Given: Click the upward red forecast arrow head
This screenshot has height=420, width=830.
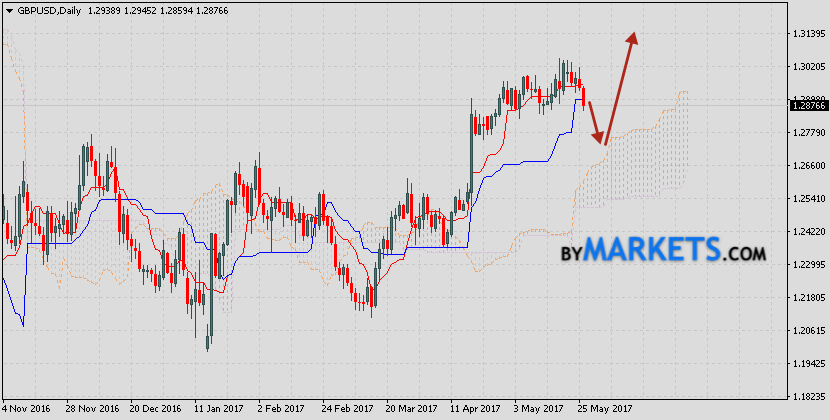Looking at the screenshot, I should pos(632,38).
